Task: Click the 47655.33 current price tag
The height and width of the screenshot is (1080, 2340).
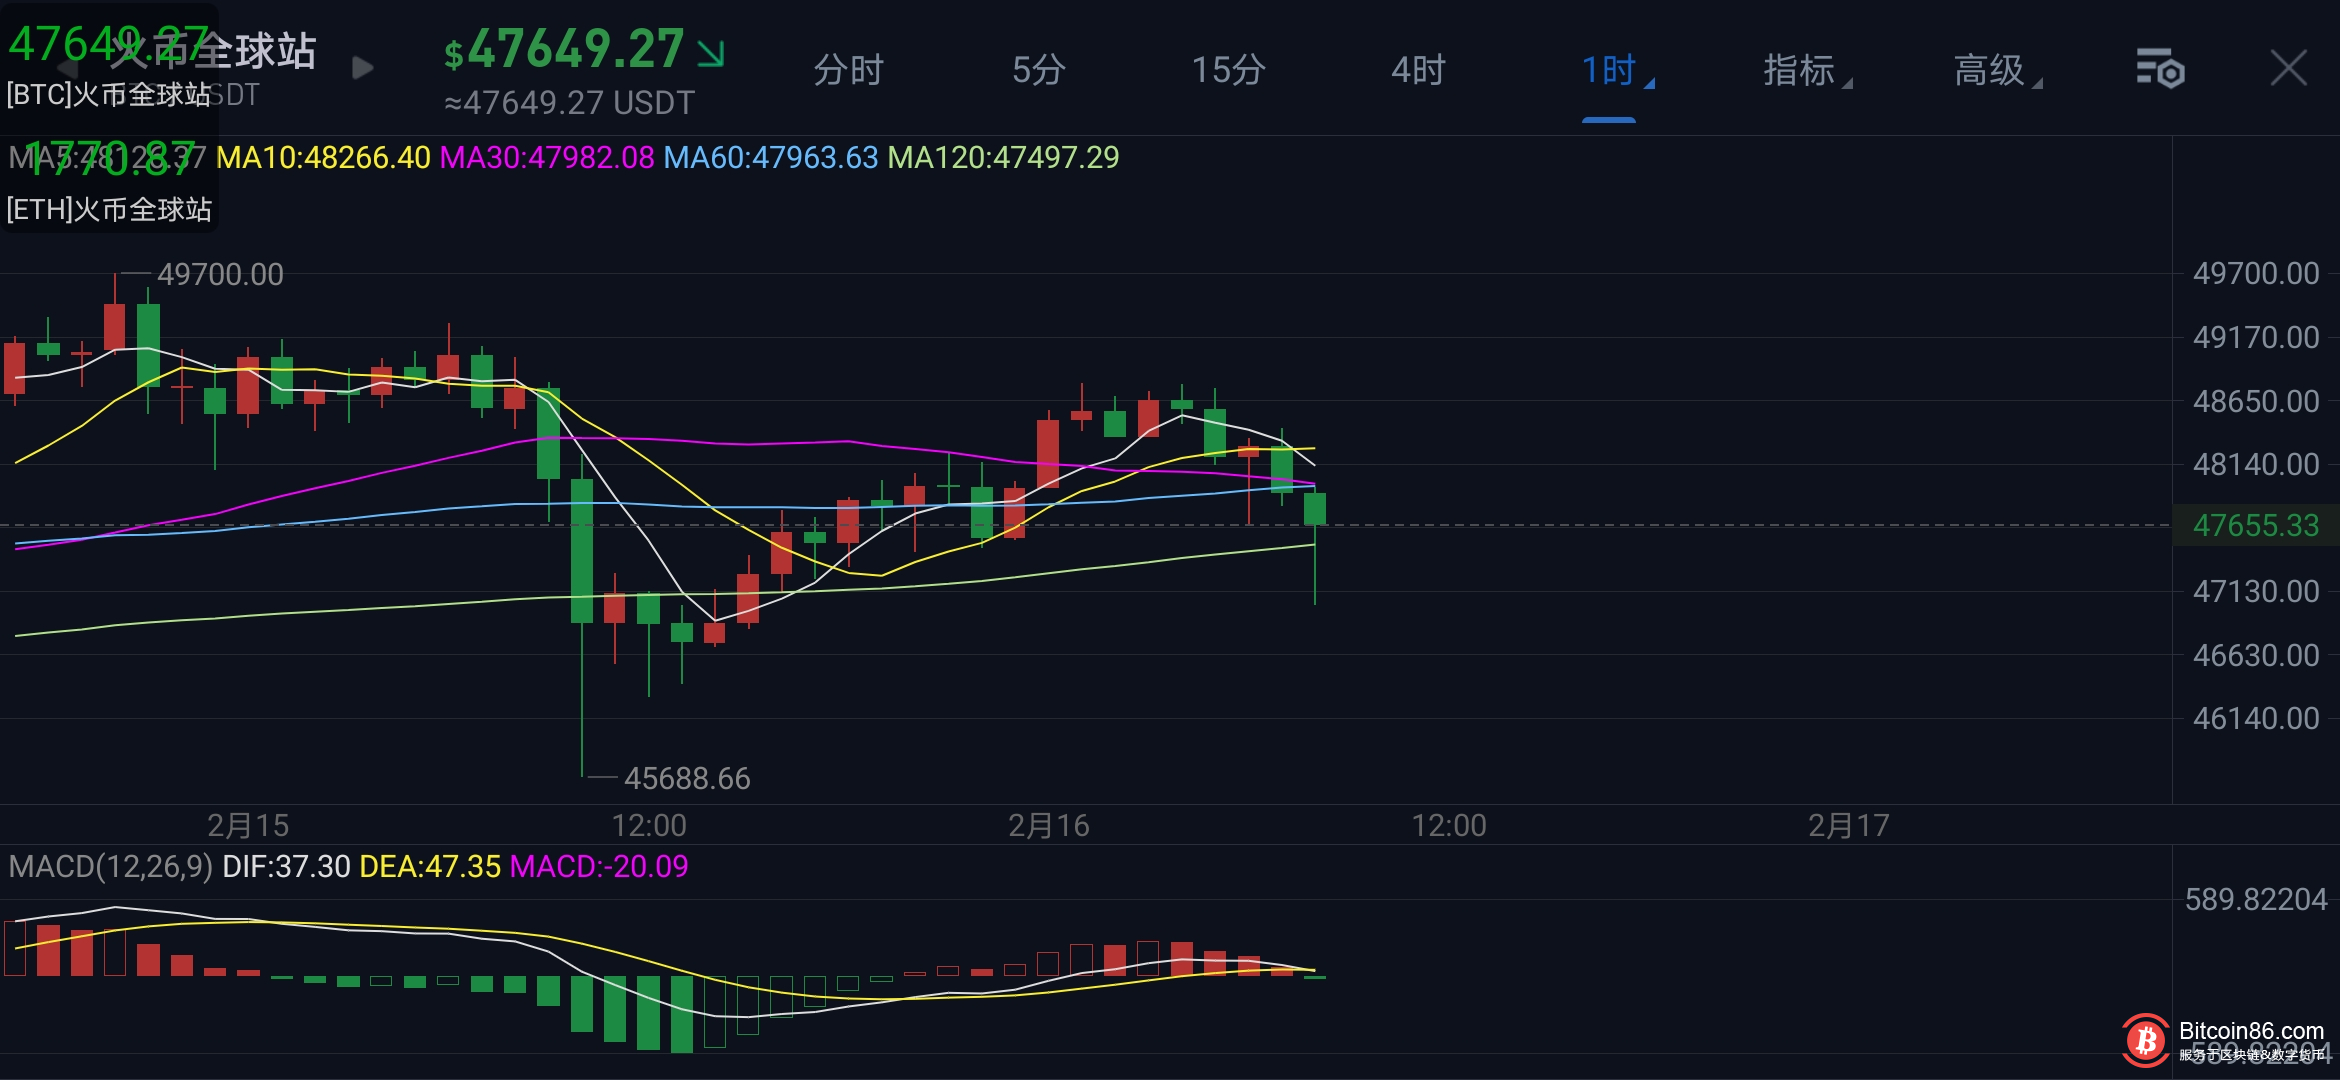Action: [x=2255, y=525]
